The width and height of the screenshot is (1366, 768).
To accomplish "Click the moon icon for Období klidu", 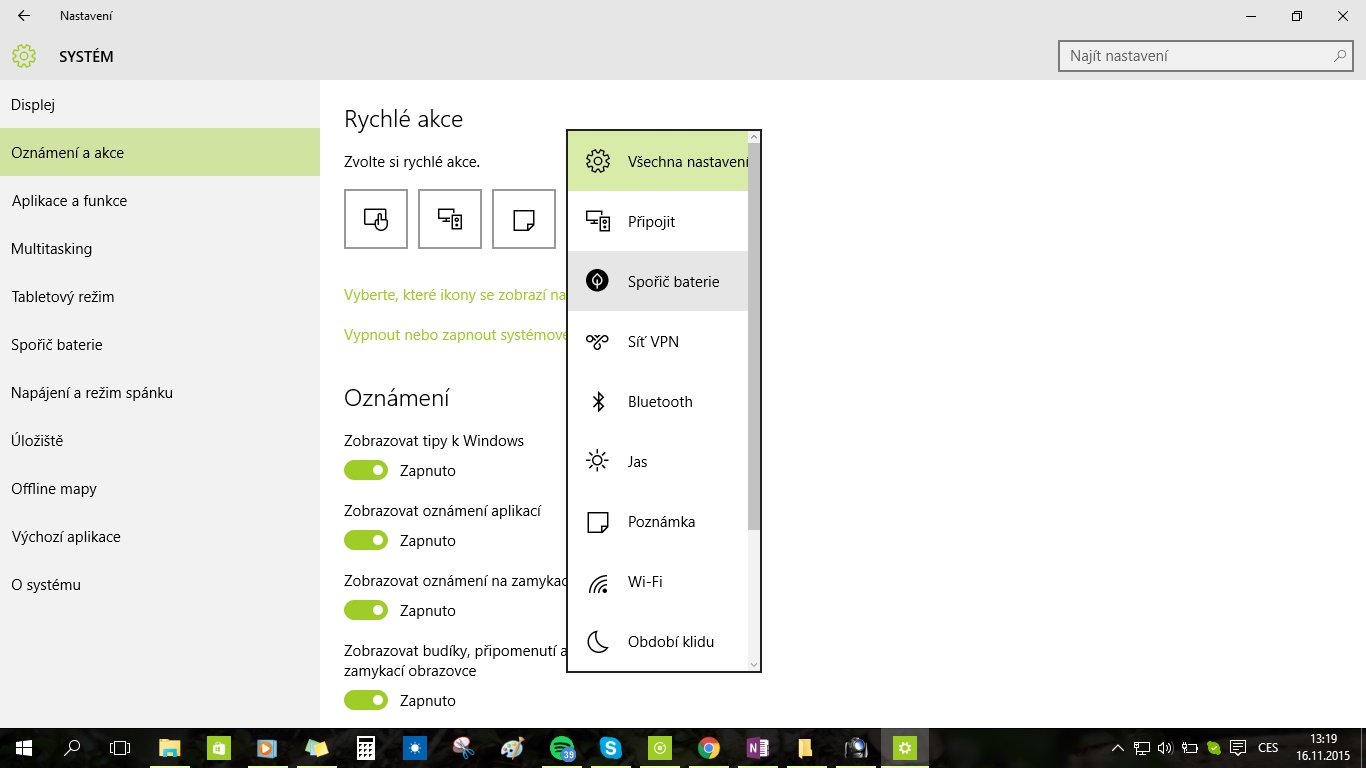I will click(x=598, y=641).
